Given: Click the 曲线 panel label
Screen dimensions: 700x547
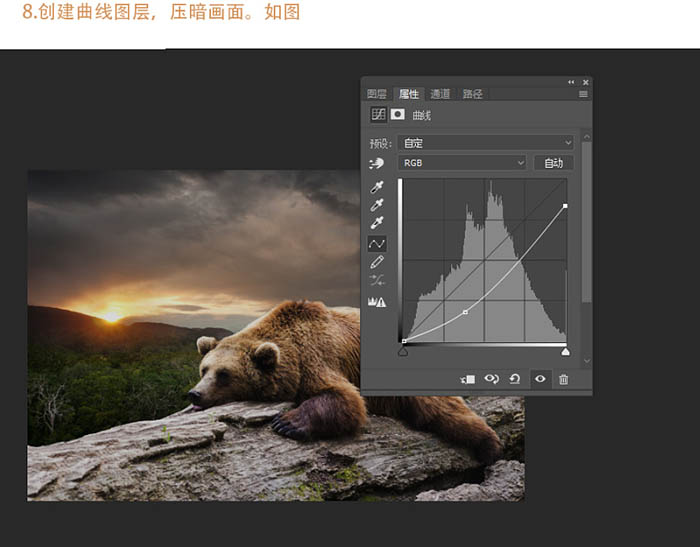Looking at the screenshot, I should pos(421,115).
